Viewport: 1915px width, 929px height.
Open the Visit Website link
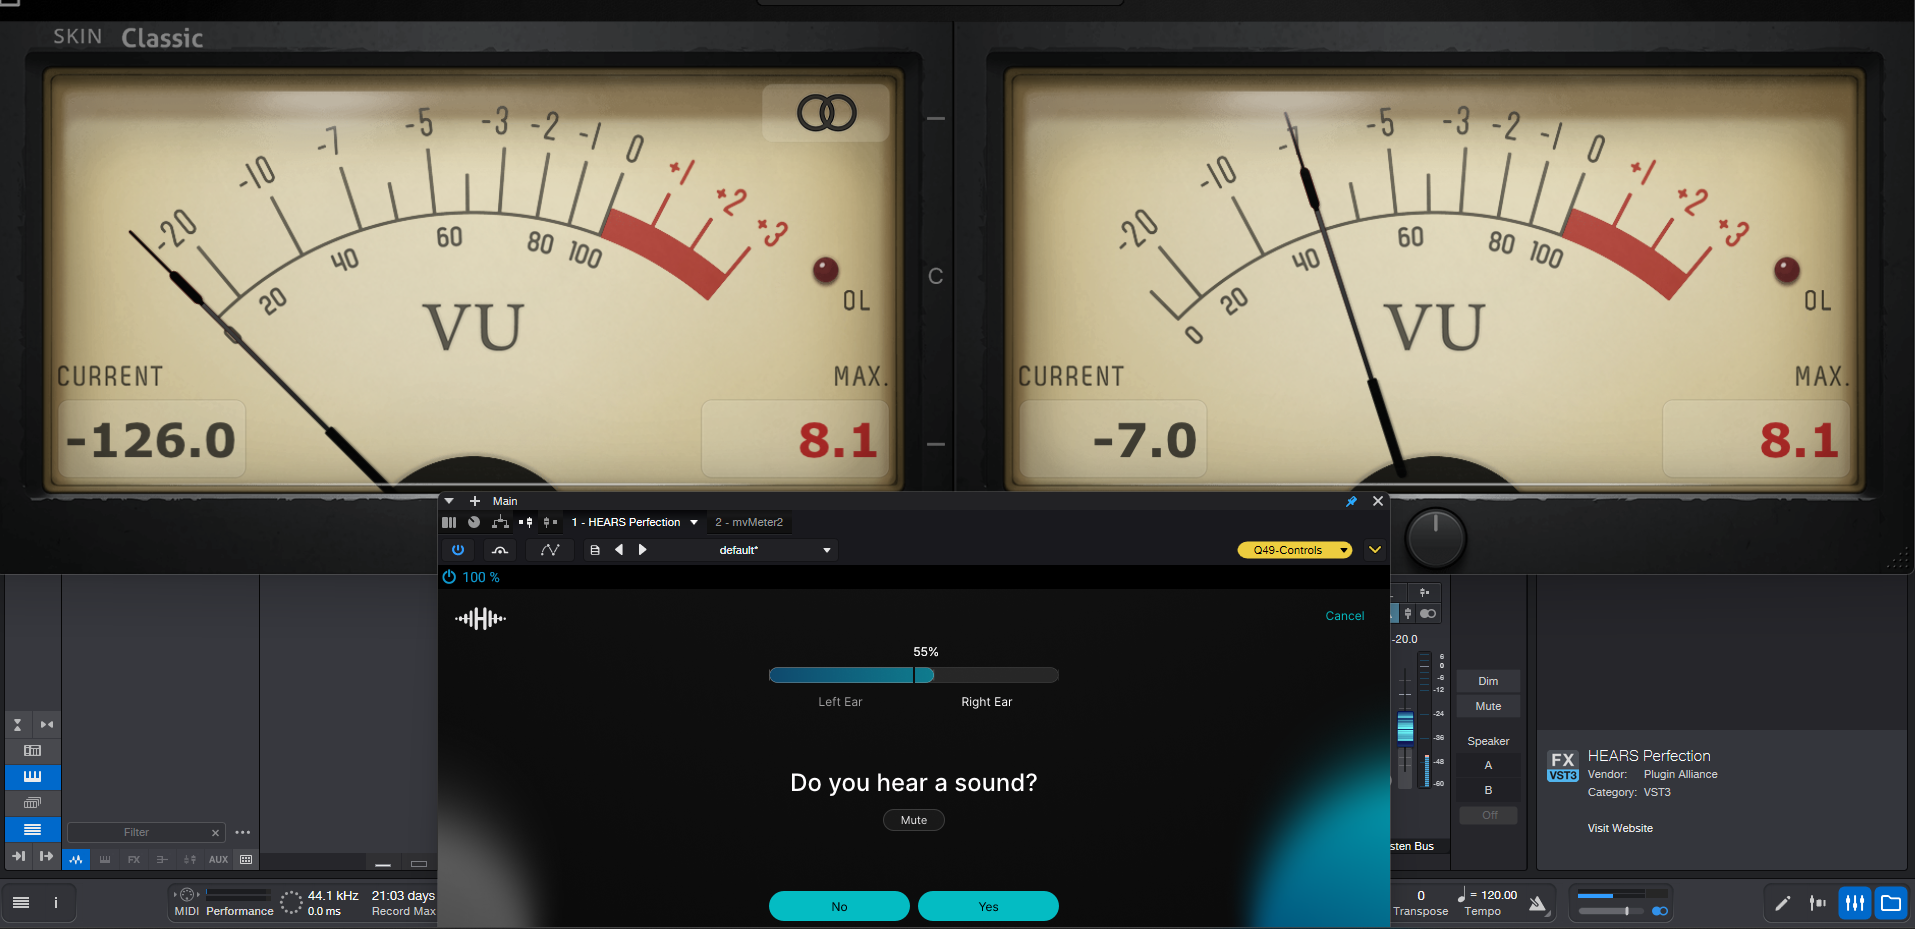tap(1620, 828)
